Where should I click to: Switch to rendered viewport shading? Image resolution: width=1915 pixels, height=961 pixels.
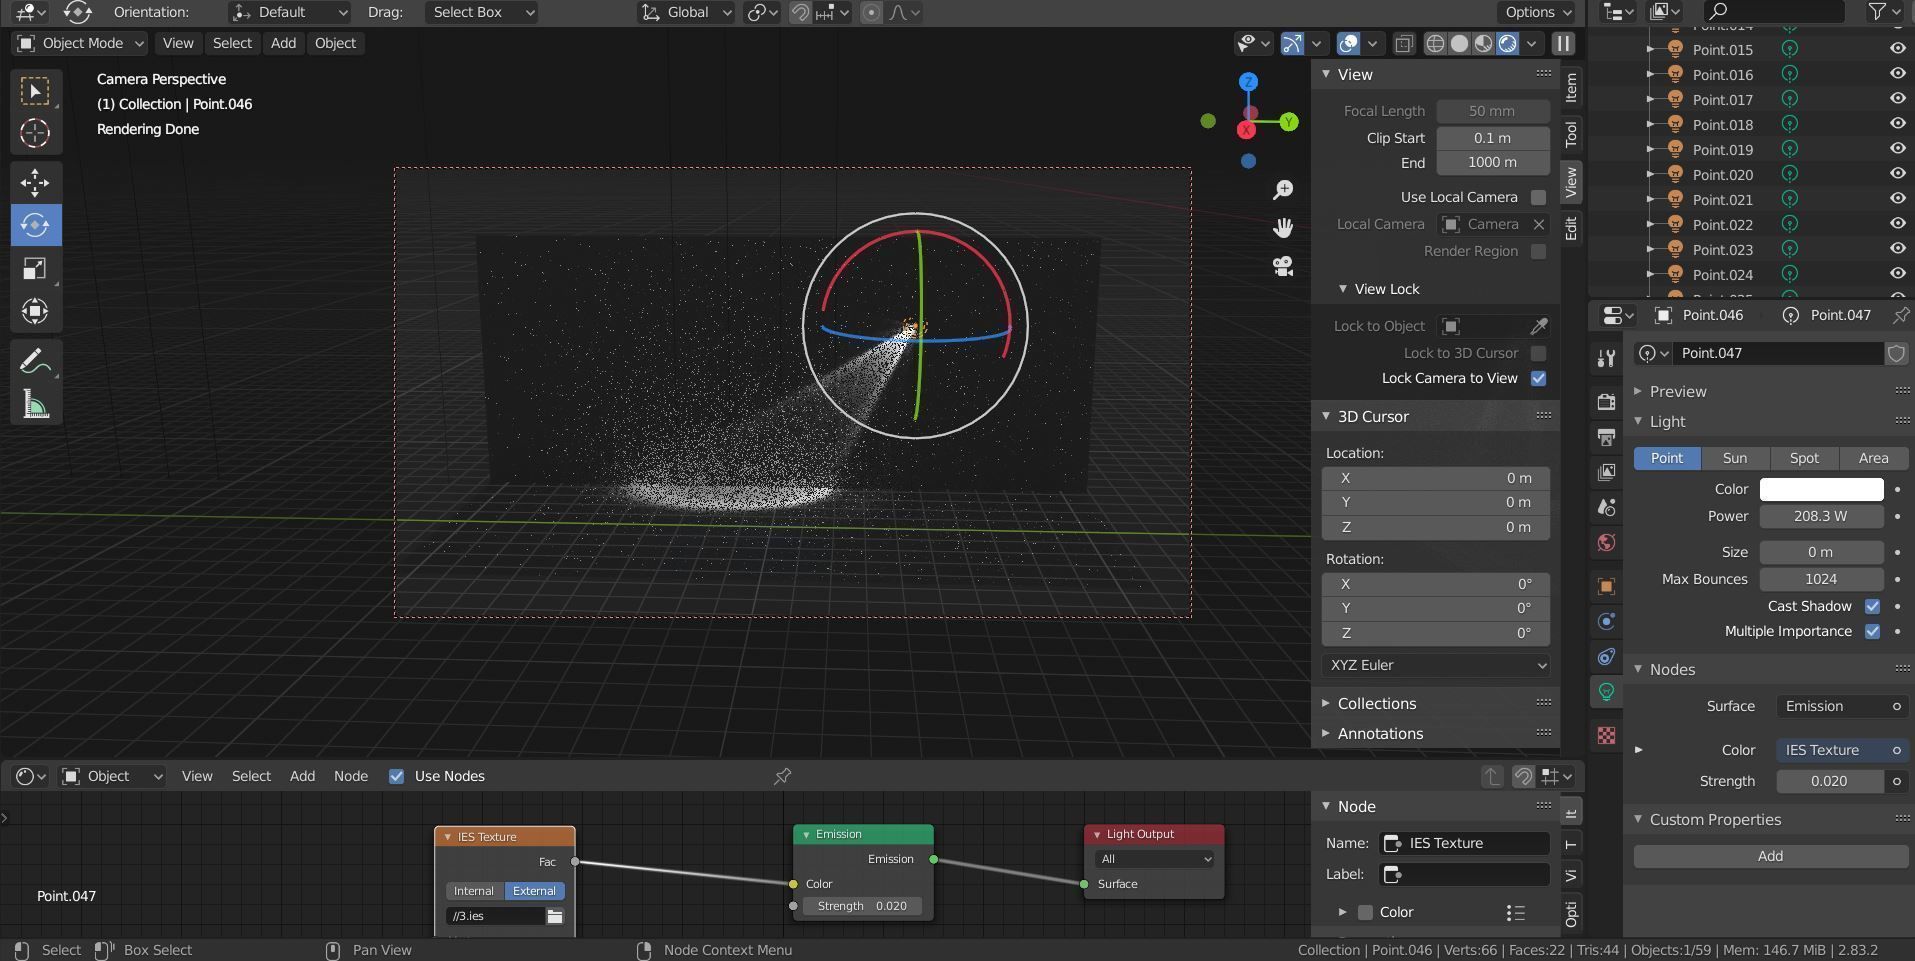tap(1507, 43)
